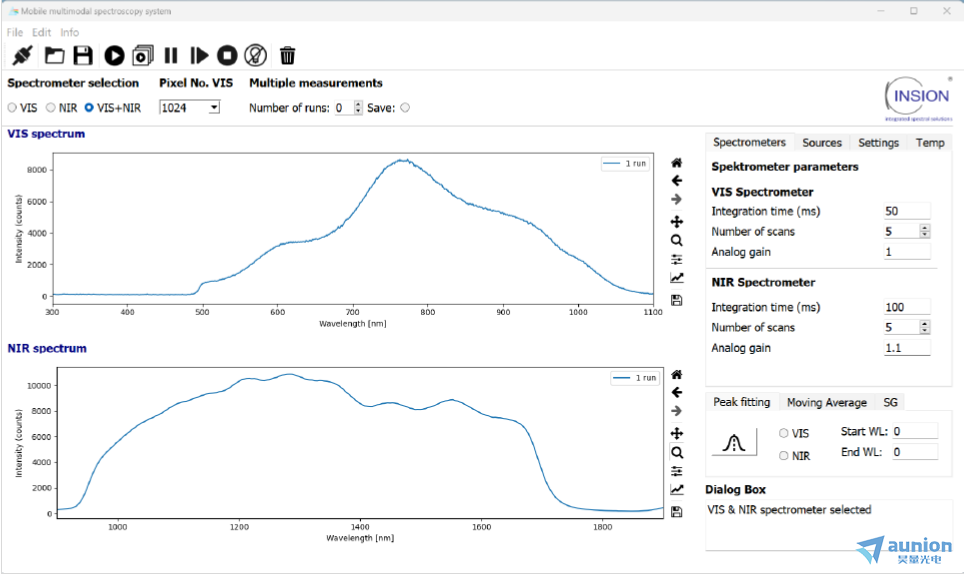Click the crossed-out light bulb icon

[255, 56]
